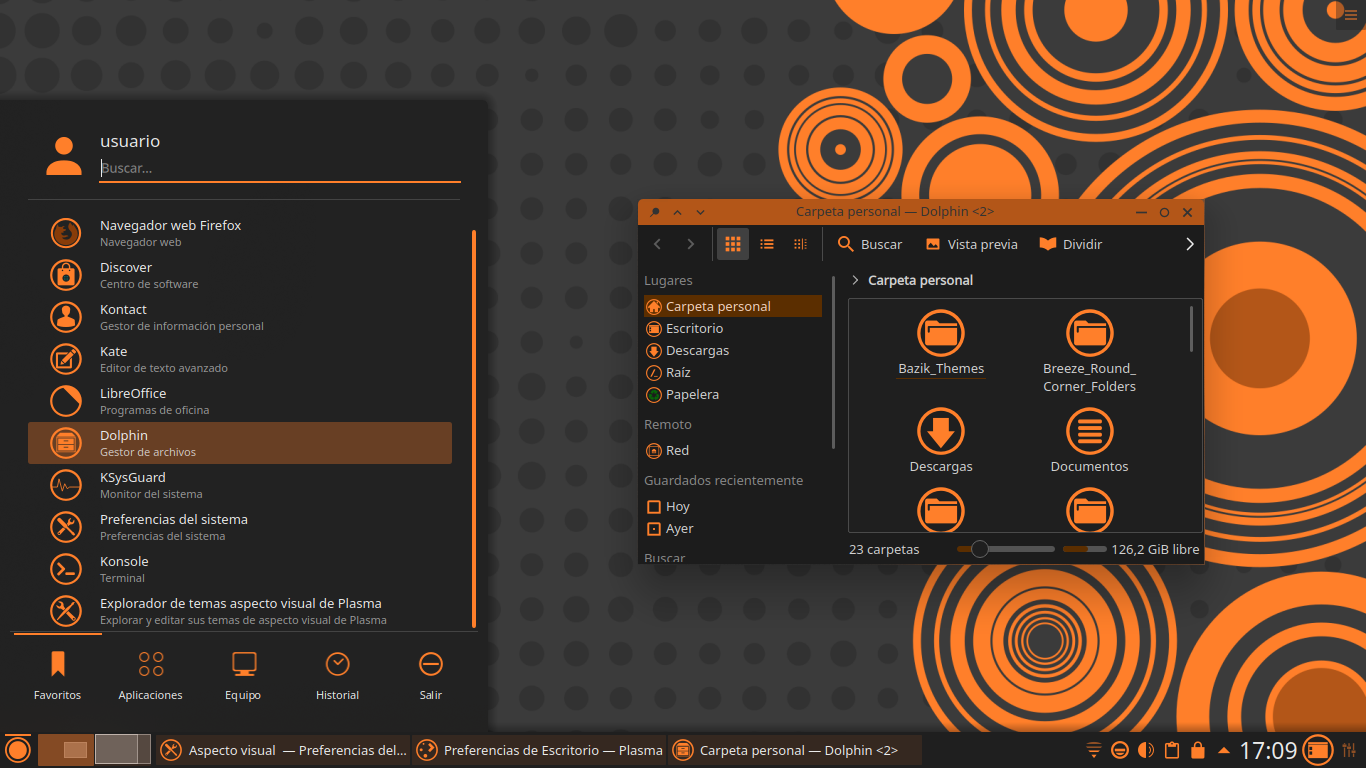The height and width of the screenshot is (768, 1366).
Task: Click the launcher favorites list scrollbar
Action: click(473, 427)
